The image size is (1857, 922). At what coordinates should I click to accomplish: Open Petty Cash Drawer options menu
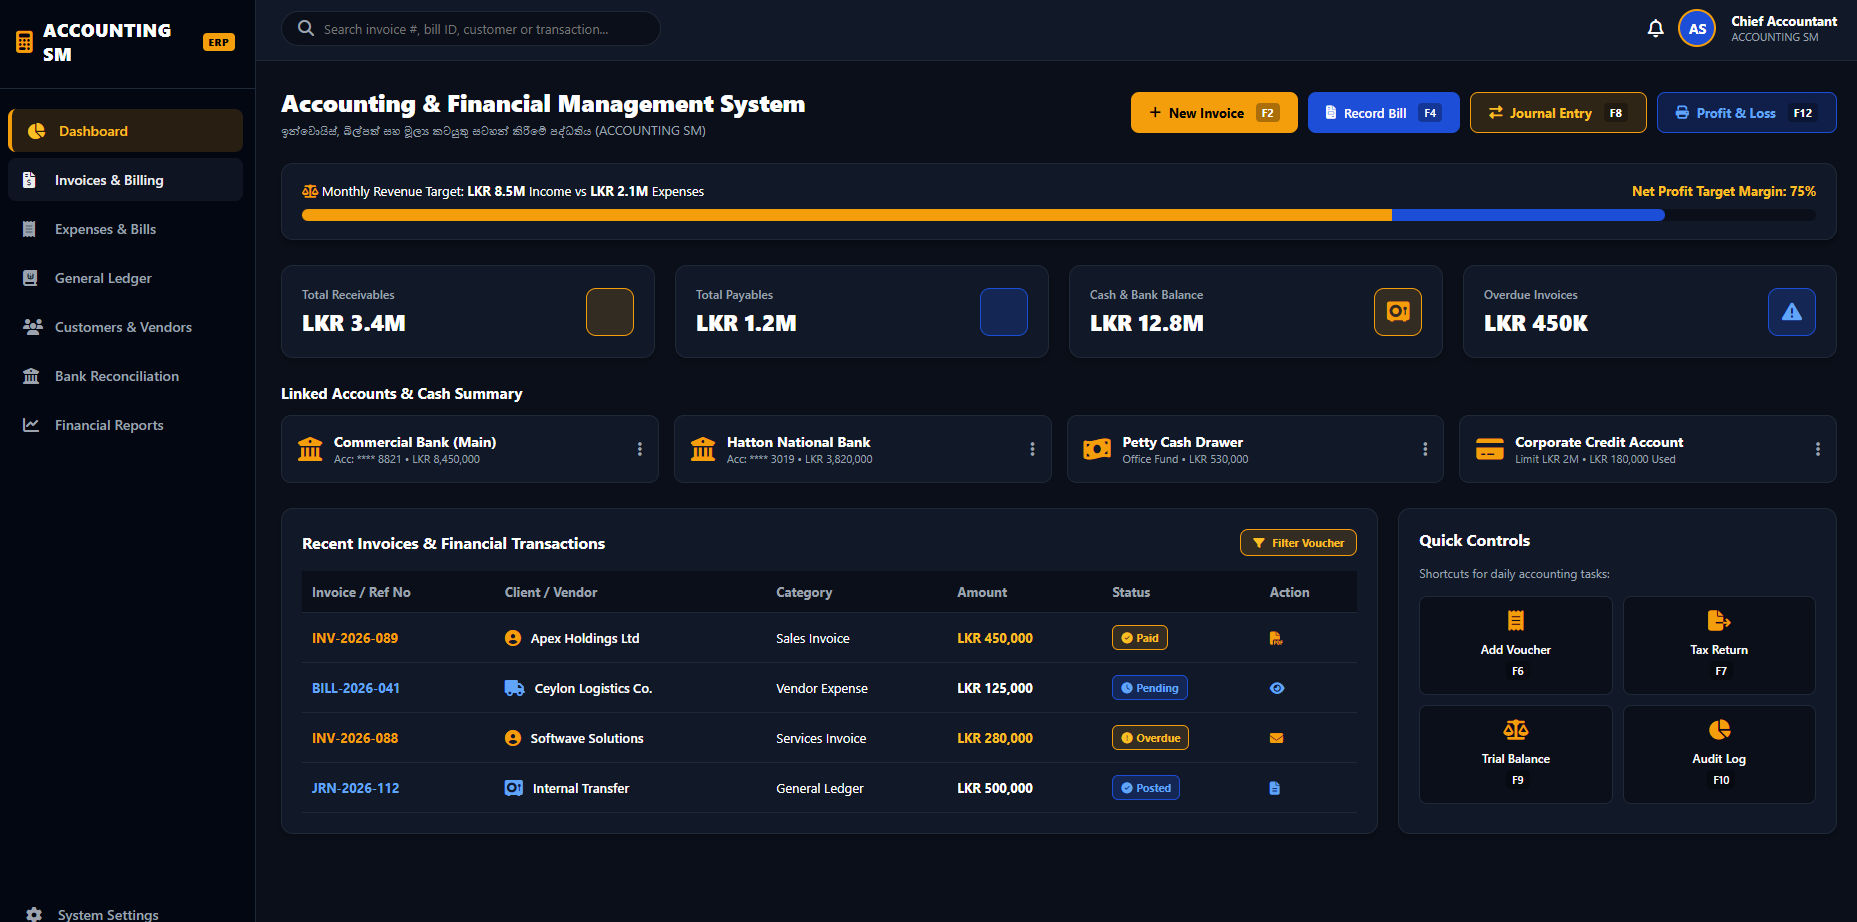point(1425,449)
